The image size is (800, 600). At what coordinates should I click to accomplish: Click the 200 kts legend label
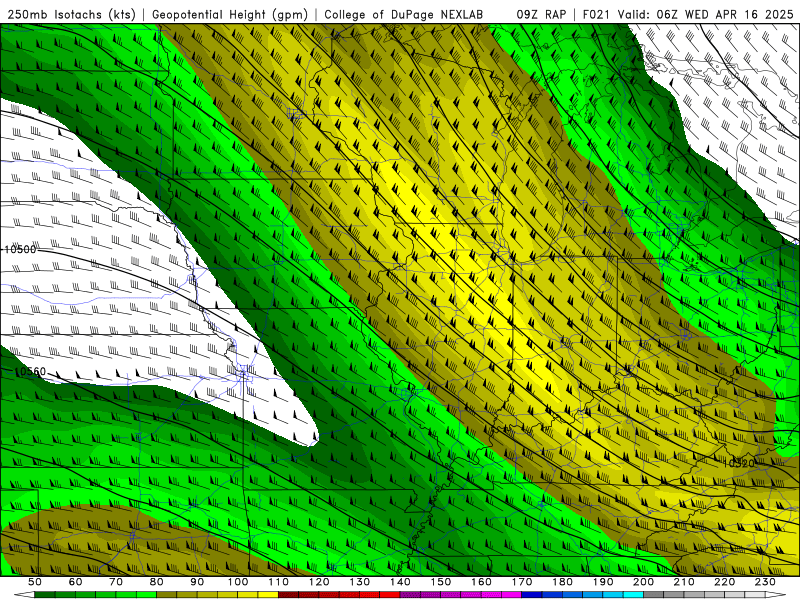coord(643,582)
